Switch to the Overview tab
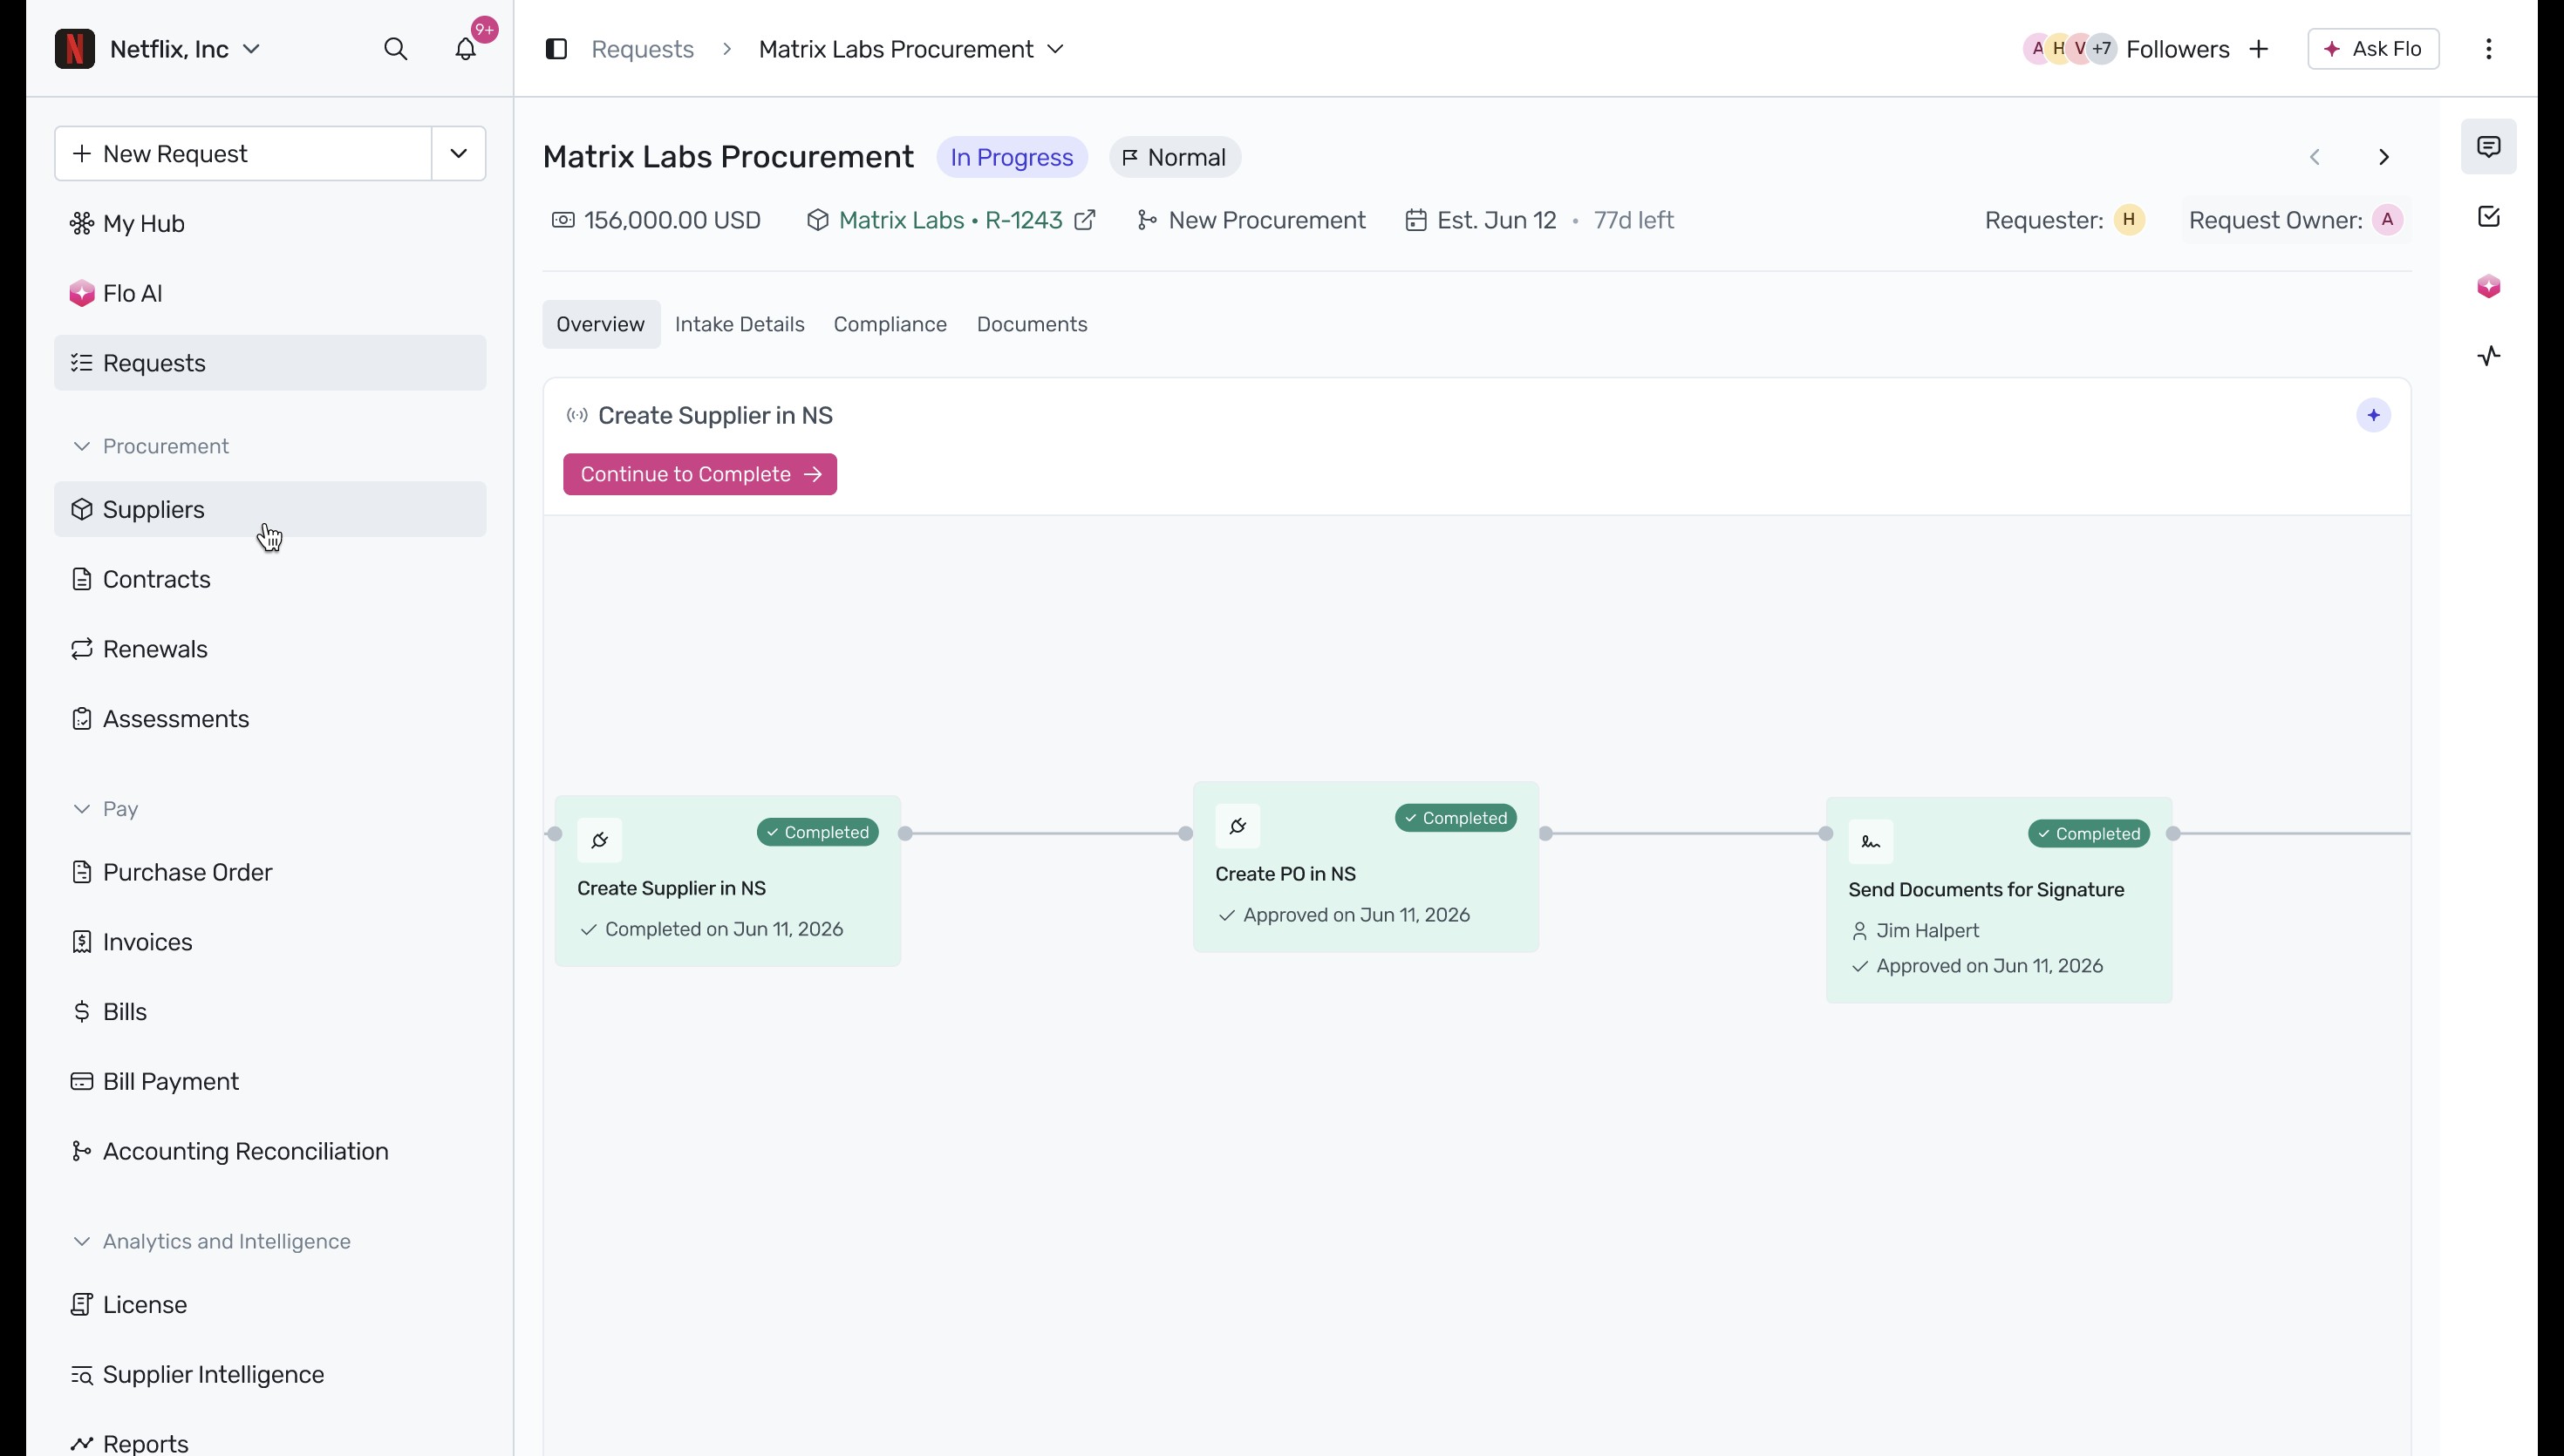Screen dimensions: 2564x1456 pos(601,324)
